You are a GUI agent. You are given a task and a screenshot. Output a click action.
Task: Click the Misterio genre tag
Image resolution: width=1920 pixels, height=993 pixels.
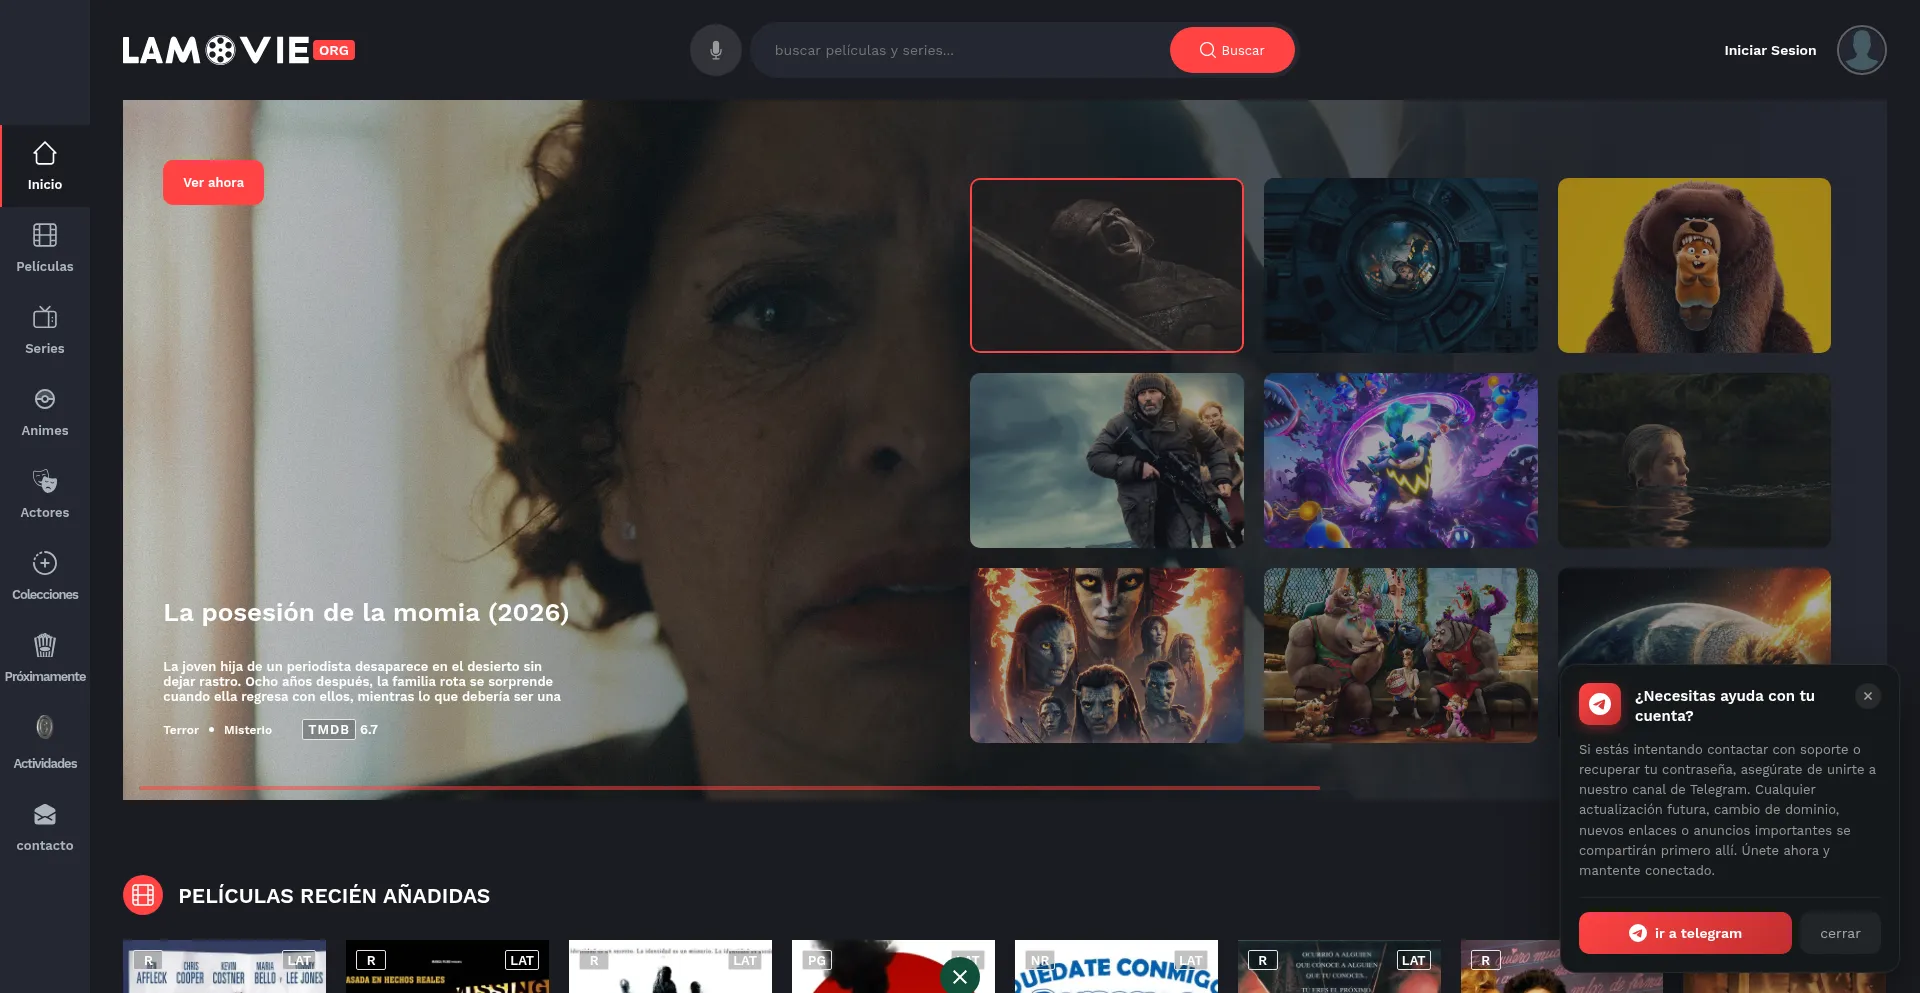(x=248, y=730)
